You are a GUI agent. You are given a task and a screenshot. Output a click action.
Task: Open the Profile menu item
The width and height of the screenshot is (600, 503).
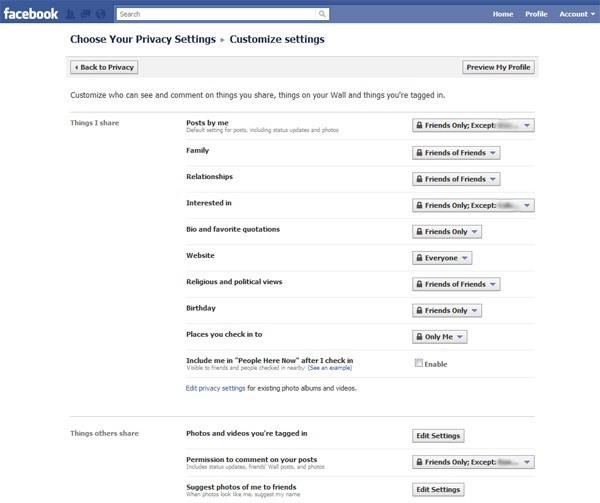[536, 14]
